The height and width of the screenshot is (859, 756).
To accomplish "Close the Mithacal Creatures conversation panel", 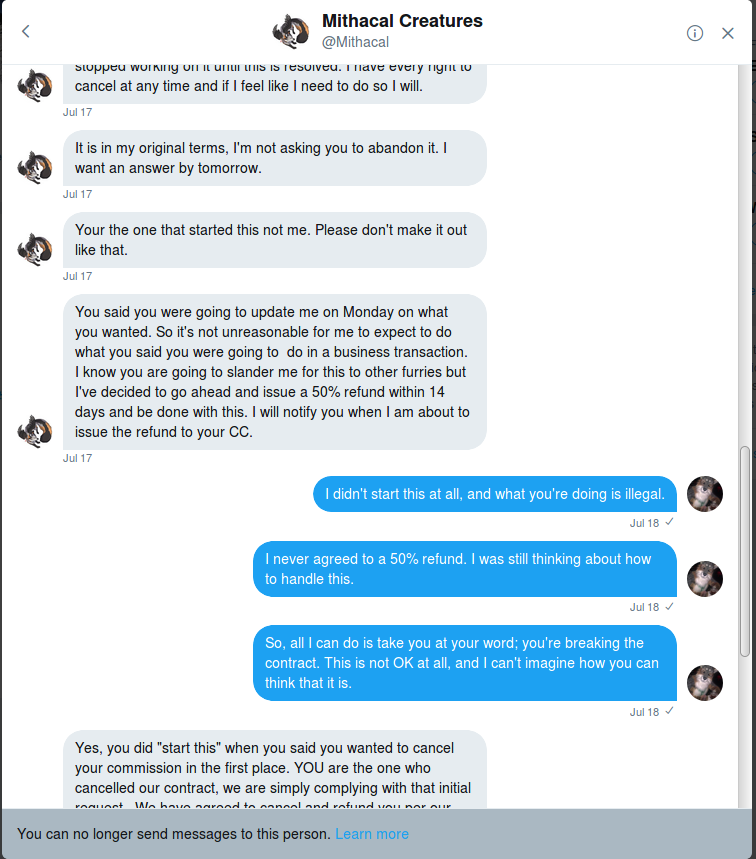I will pos(728,33).
